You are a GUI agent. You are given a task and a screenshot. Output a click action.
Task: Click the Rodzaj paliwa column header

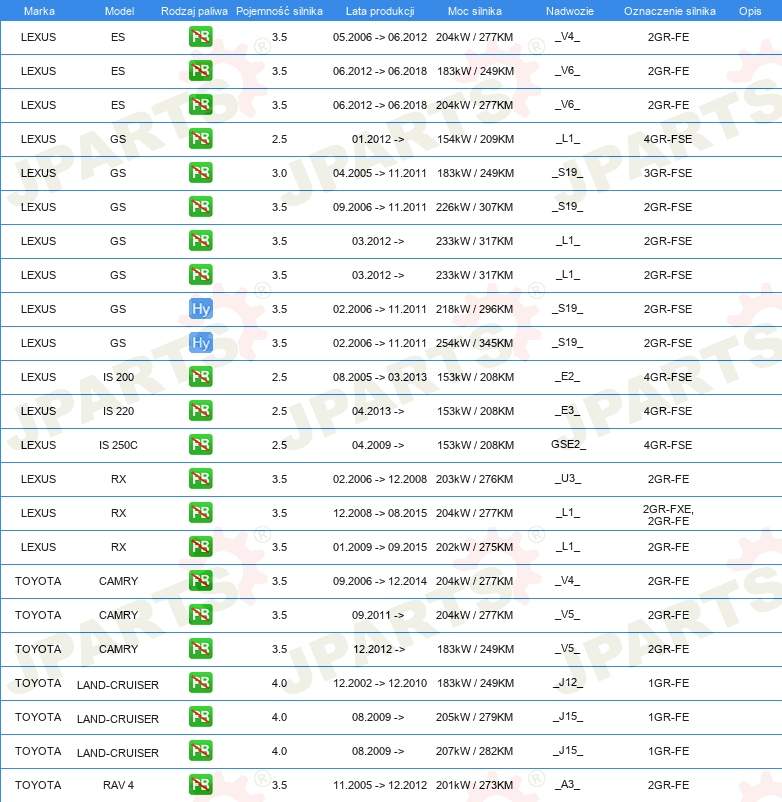coord(194,10)
